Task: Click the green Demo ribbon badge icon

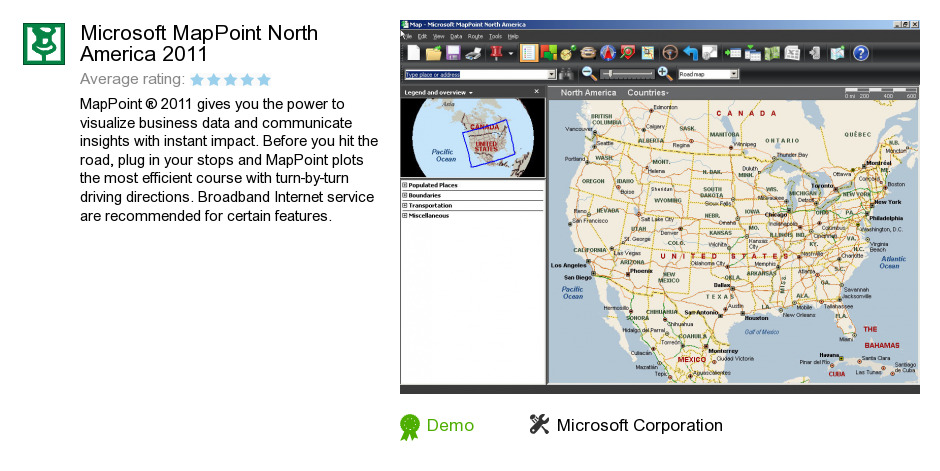Action: pos(410,427)
